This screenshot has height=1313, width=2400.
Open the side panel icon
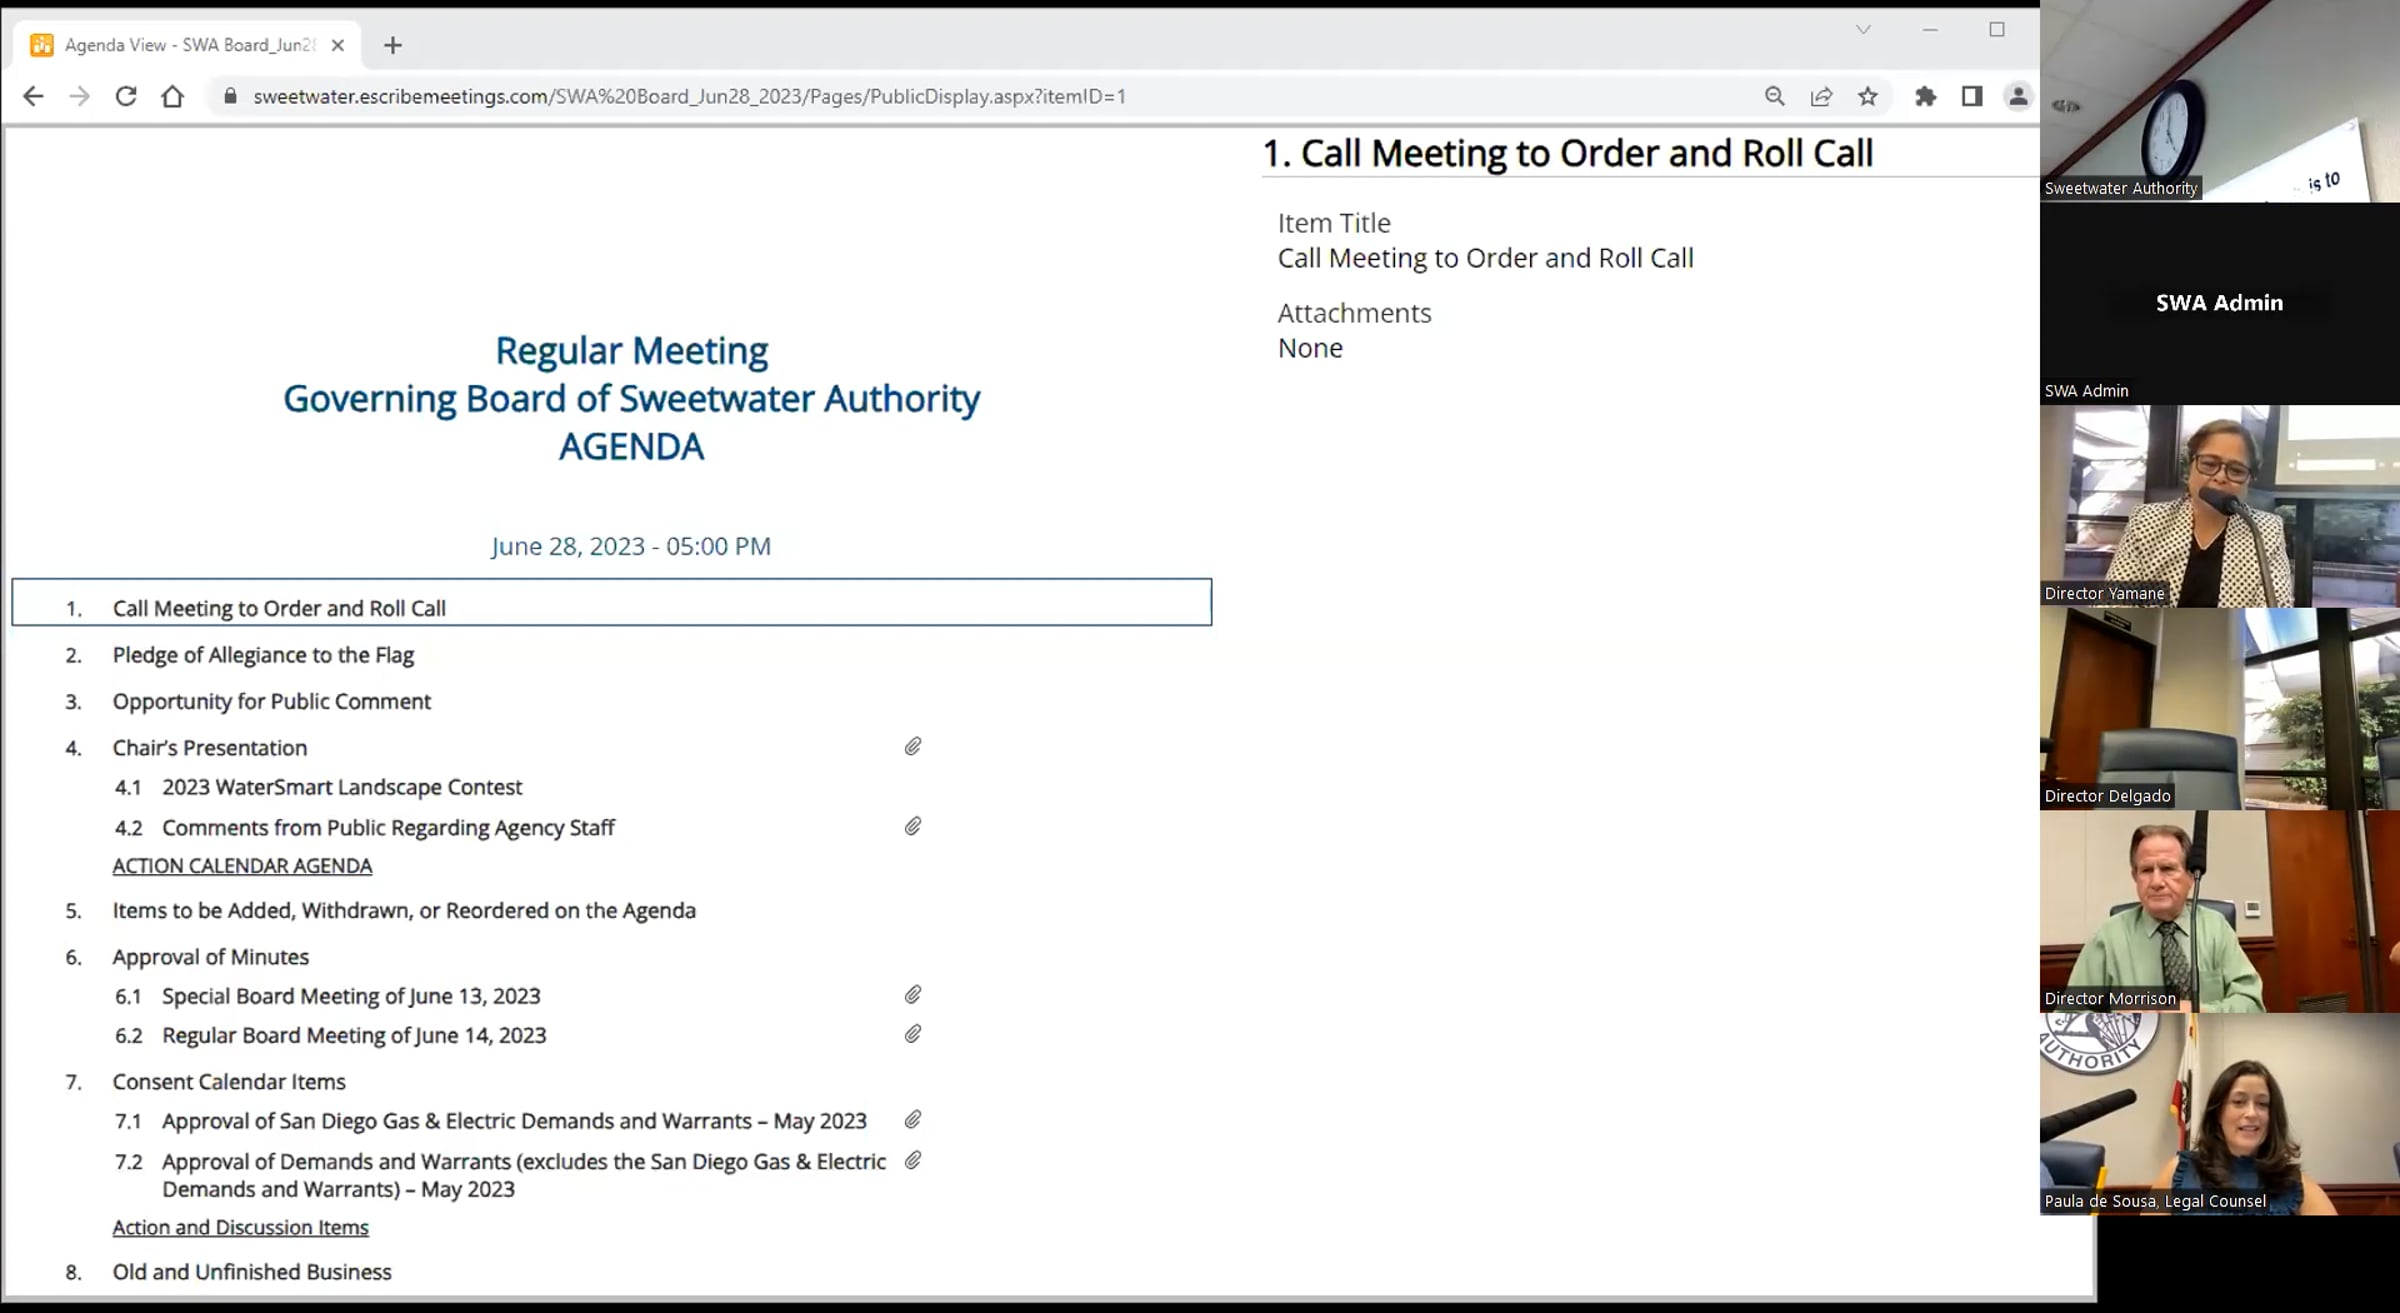(x=1972, y=96)
